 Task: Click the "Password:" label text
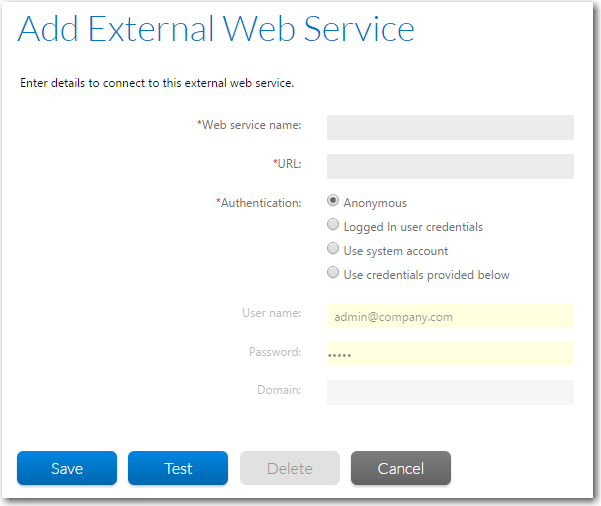pos(275,352)
